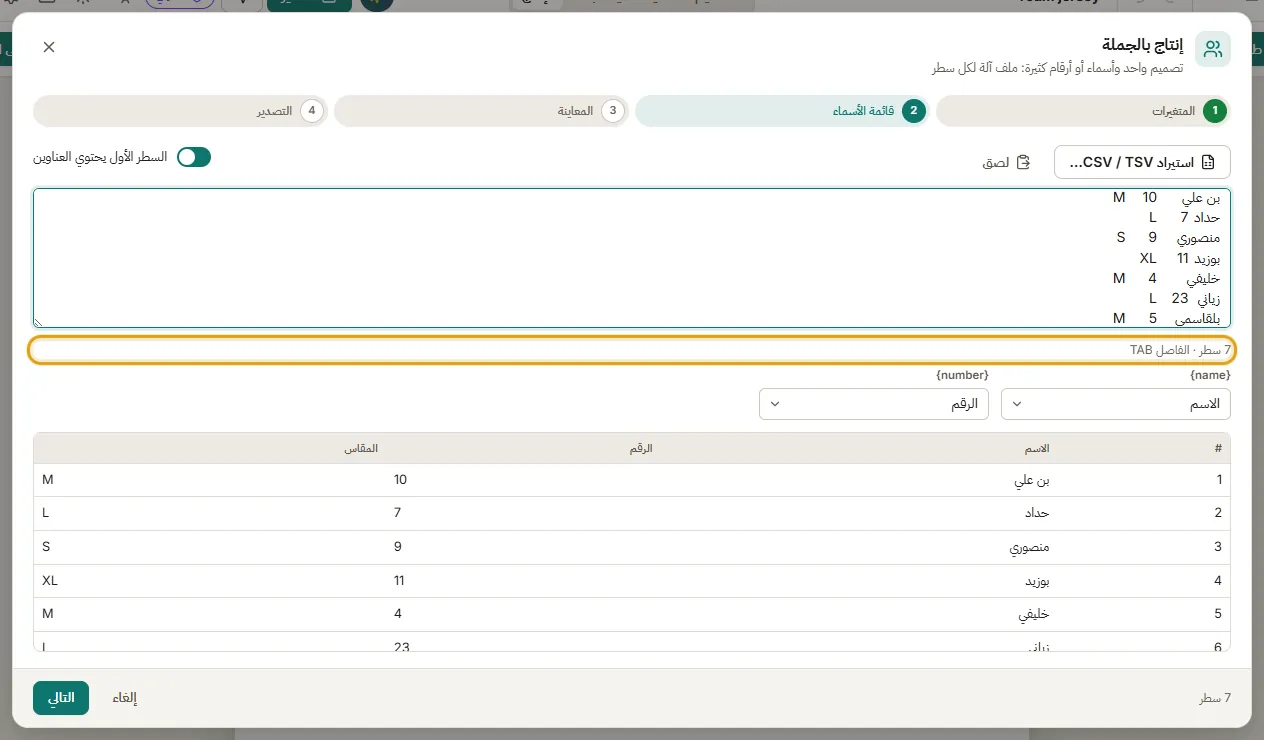
Task: Open step 2 قائمة الأسماء
Action: click(x=783, y=111)
